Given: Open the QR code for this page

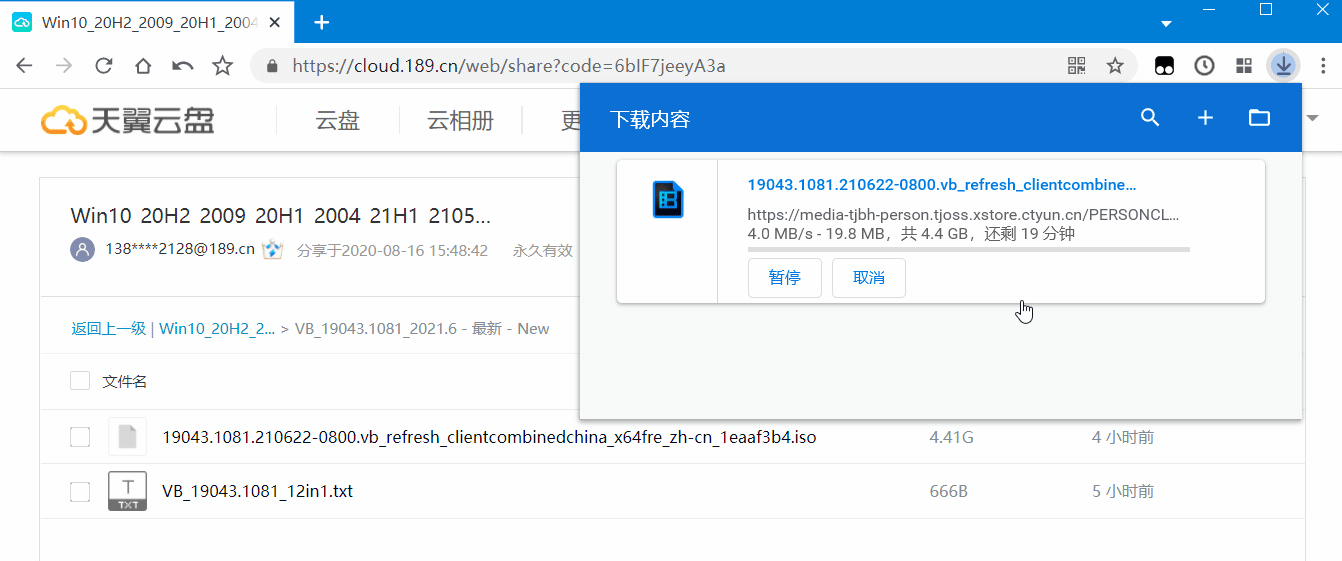Looking at the screenshot, I should coord(1077,66).
